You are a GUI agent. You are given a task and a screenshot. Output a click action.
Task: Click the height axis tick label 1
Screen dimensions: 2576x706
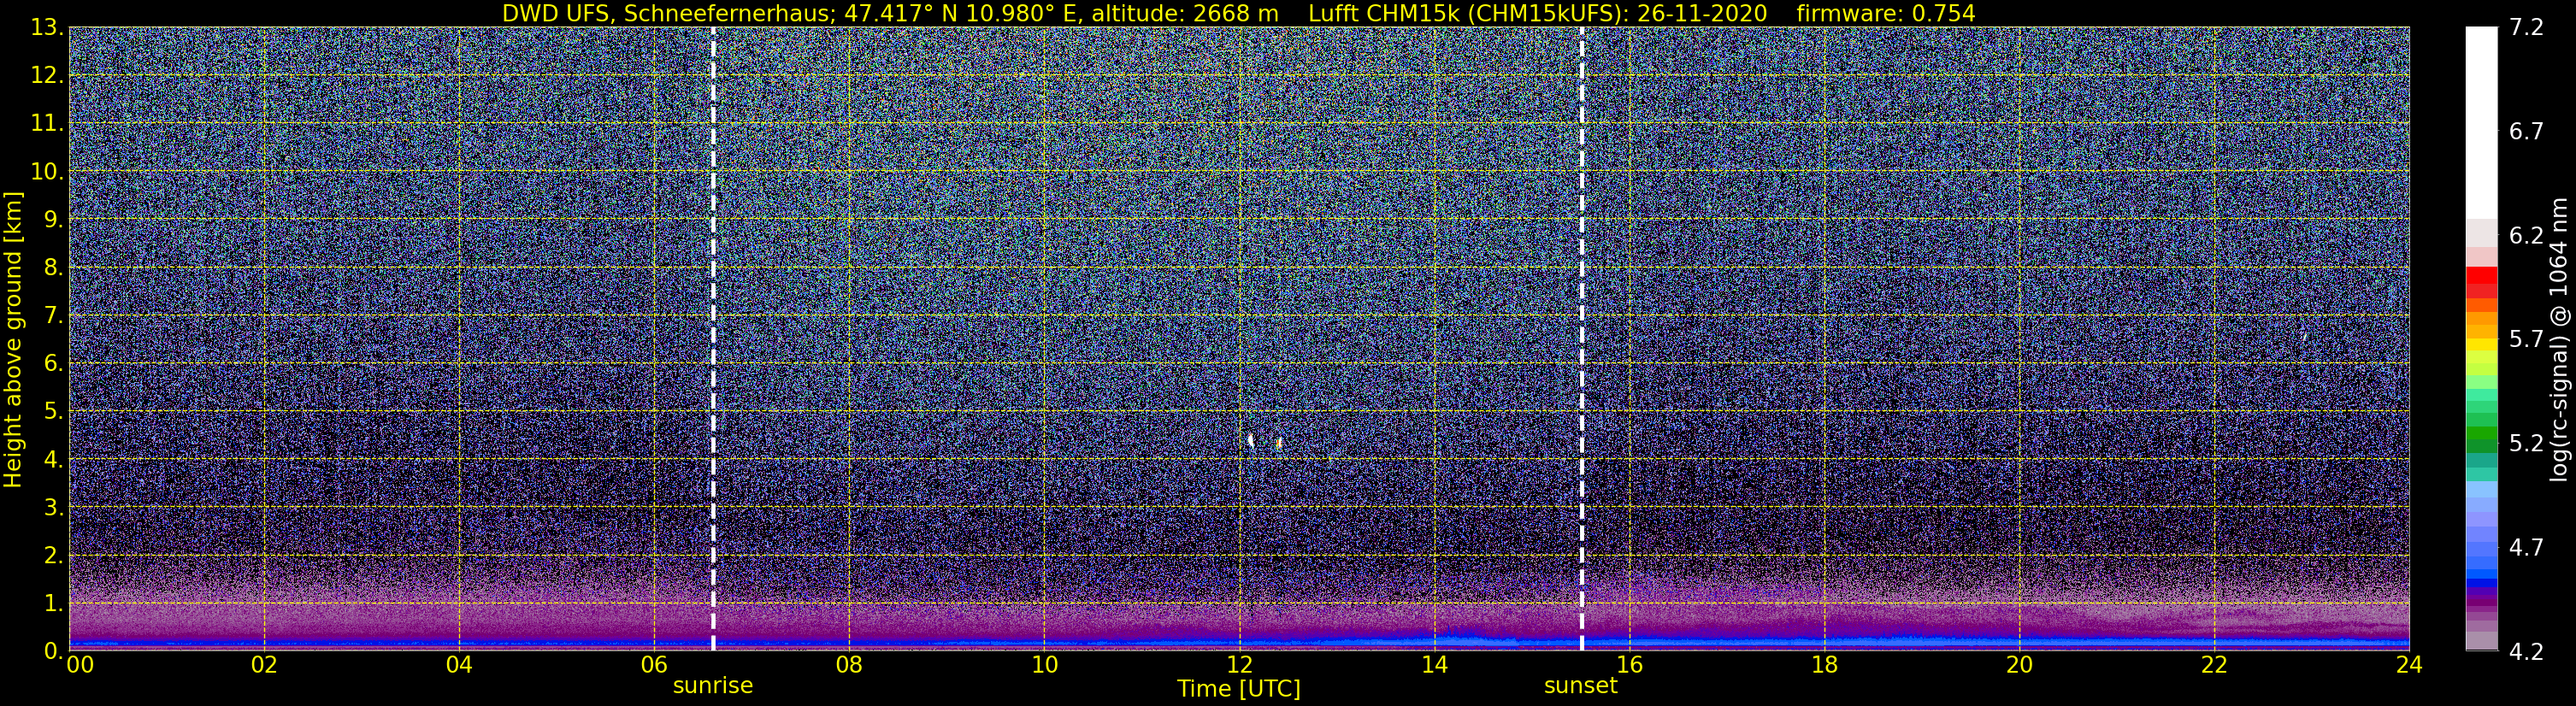tap(53, 604)
